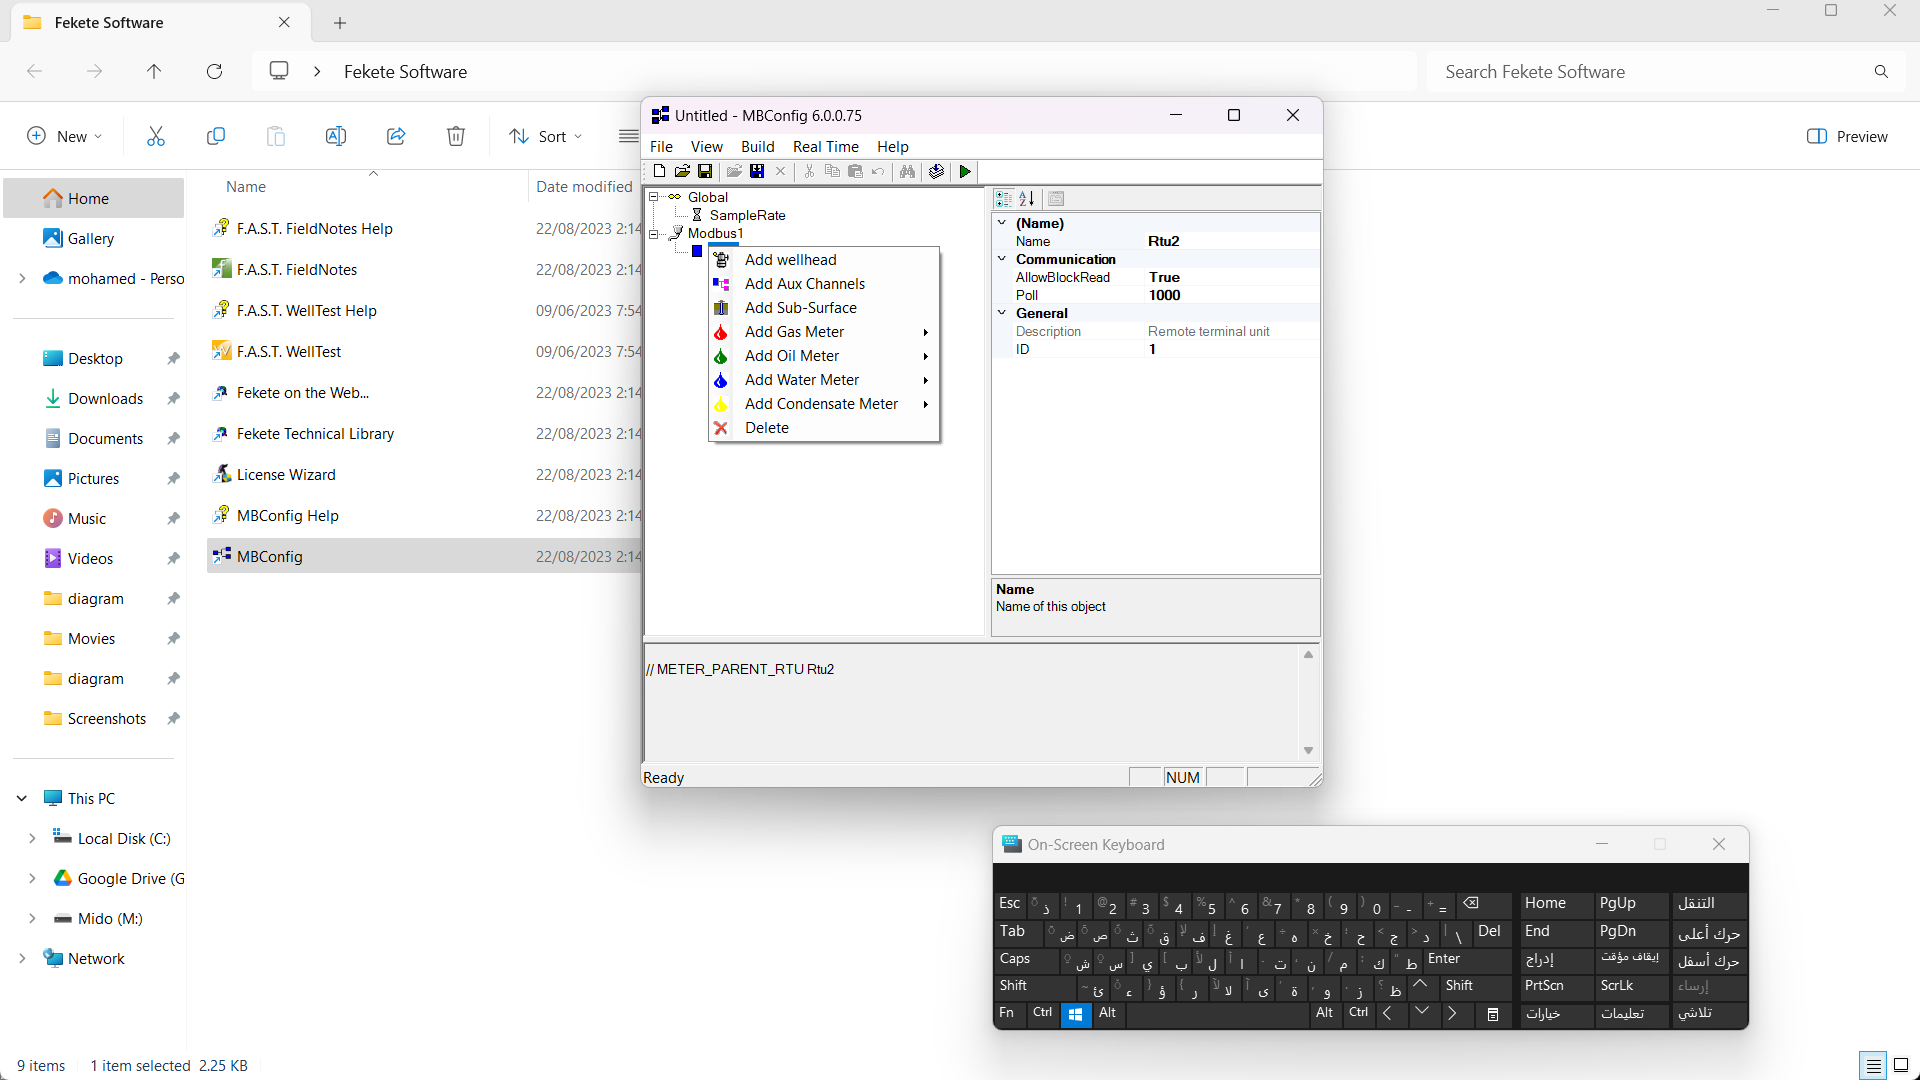
Task: Click the yellow Save diskette icon
Action: pos(705,172)
